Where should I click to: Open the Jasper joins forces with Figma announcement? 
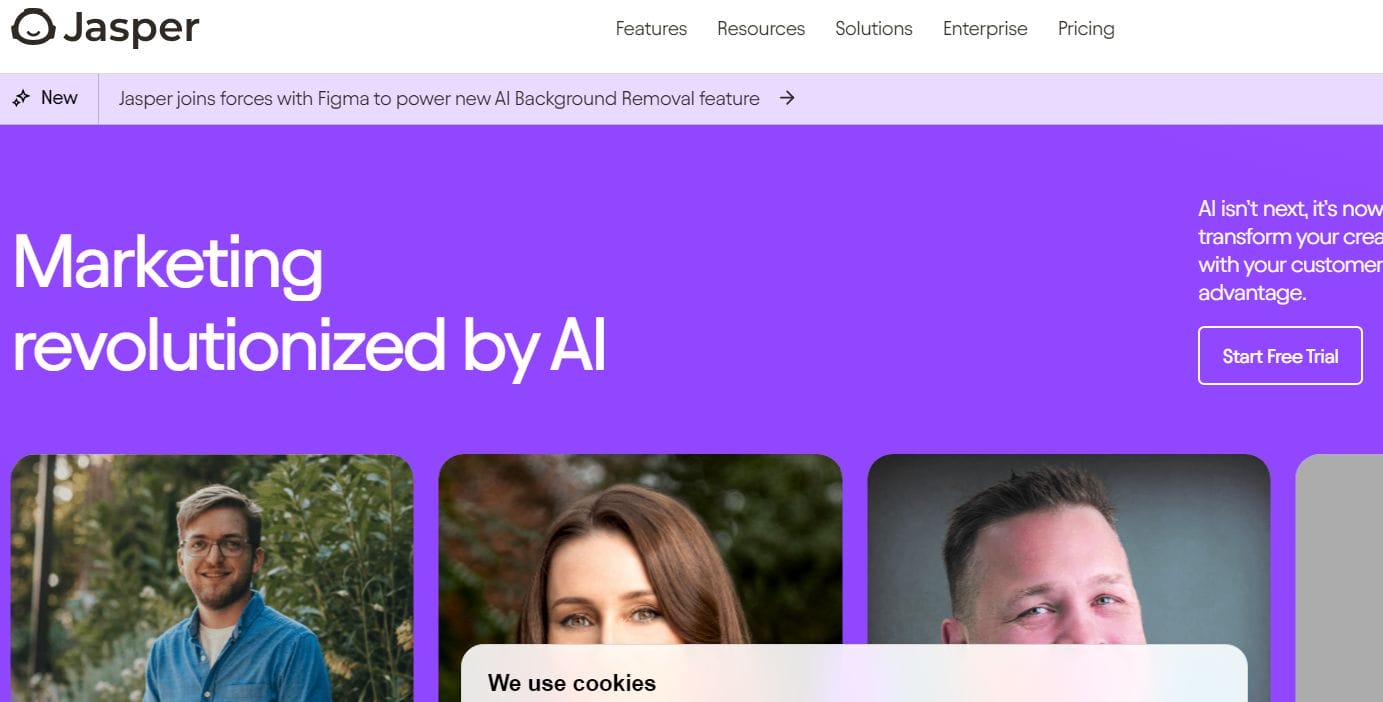439,98
